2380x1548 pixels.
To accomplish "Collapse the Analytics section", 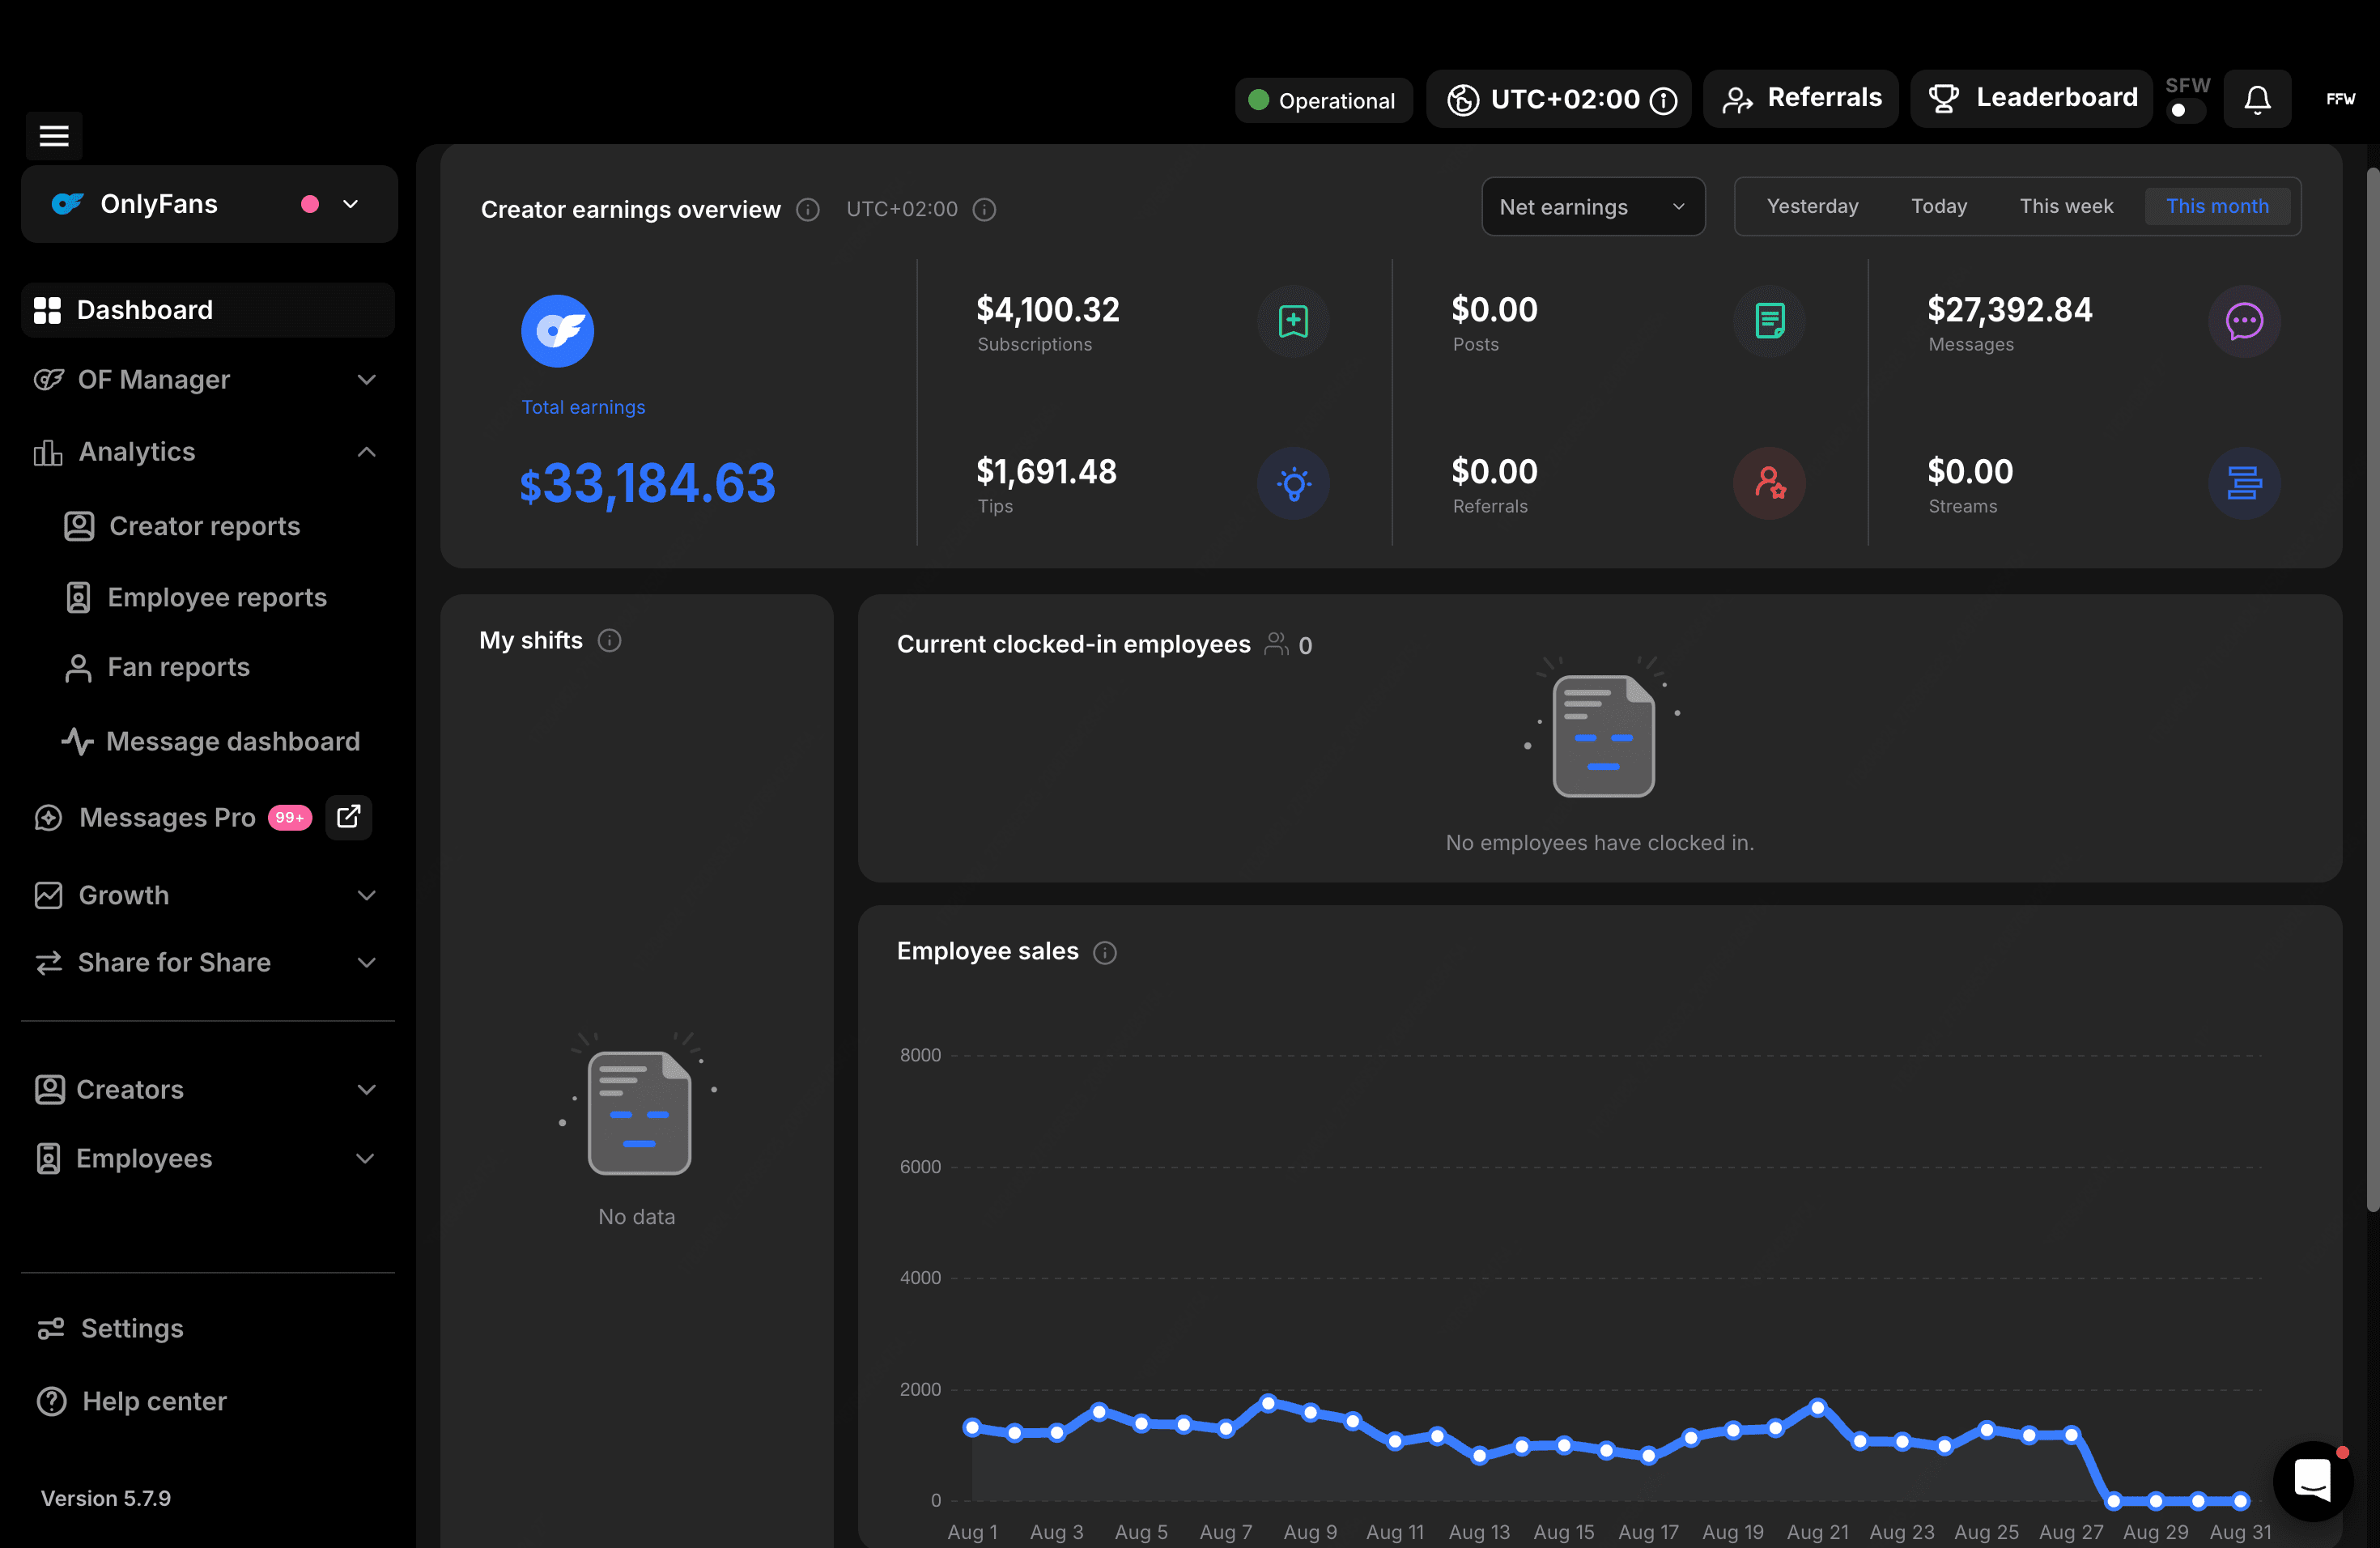I will 208,452.
